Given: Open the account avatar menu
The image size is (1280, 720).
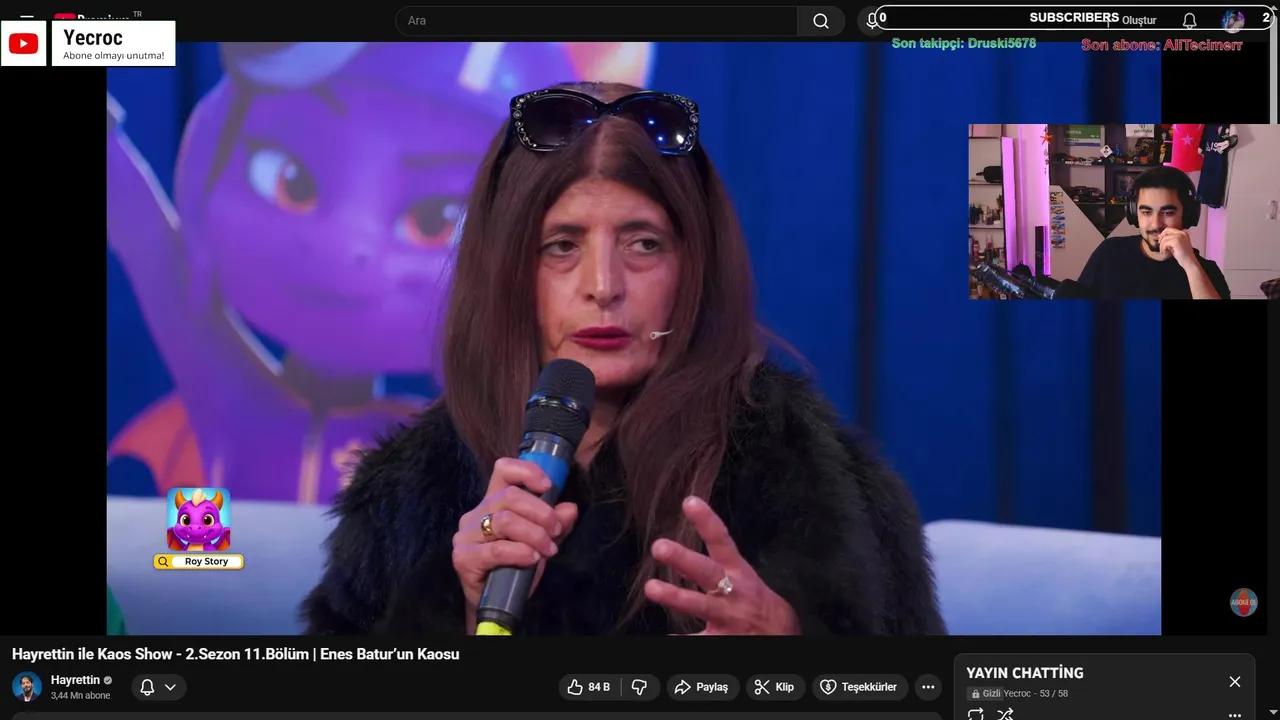Looking at the screenshot, I should 1233,21.
